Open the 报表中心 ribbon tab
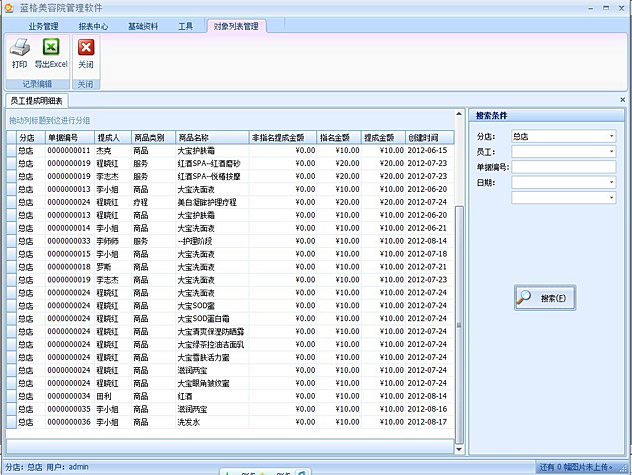 click(93, 26)
